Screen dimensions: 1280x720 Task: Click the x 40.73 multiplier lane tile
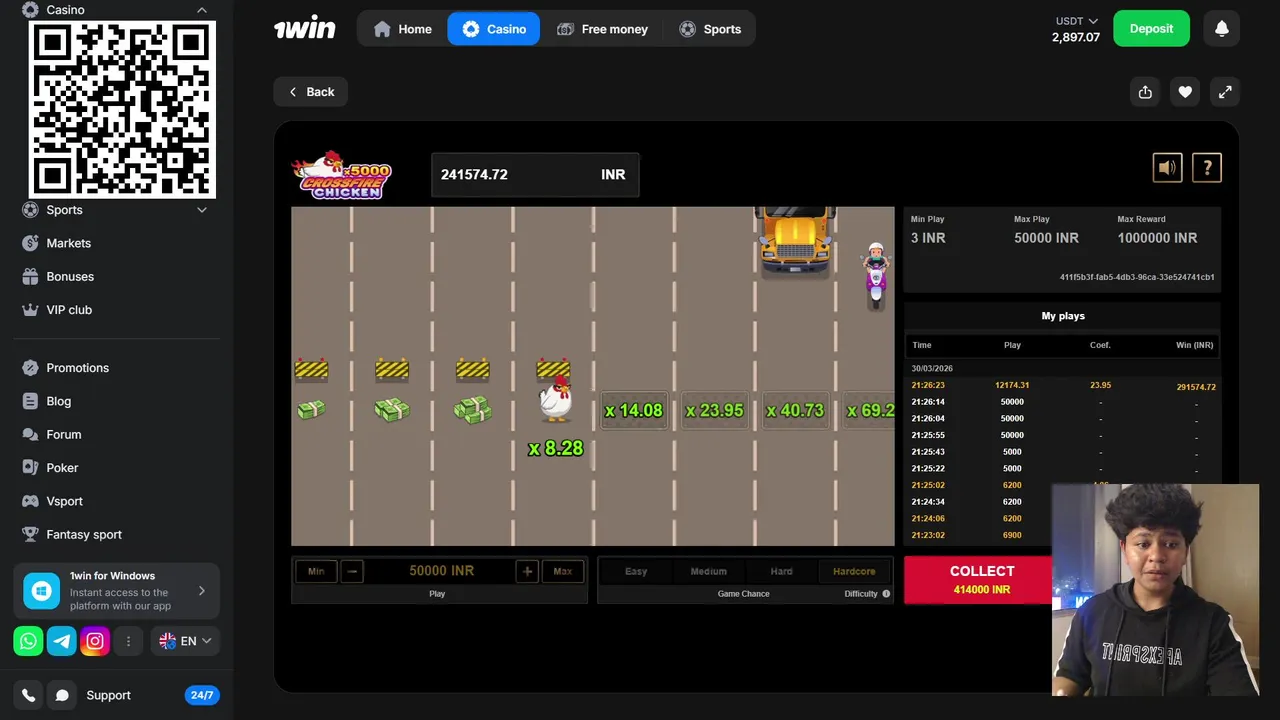click(x=795, y=410)
